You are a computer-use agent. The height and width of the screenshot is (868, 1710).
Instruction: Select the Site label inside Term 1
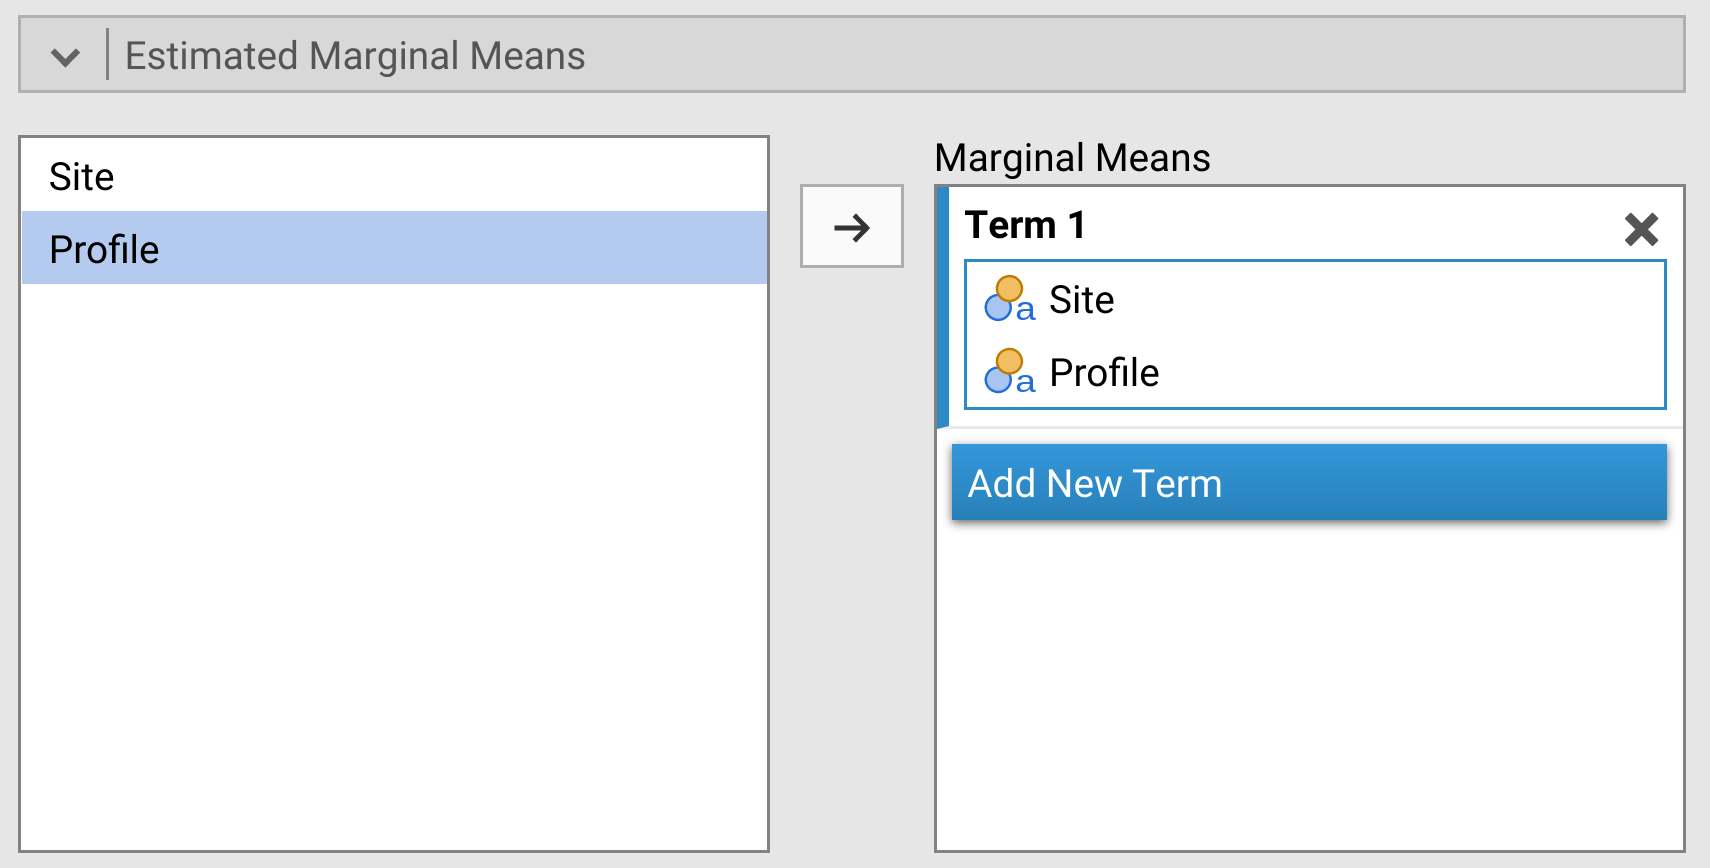(1081, 300)
